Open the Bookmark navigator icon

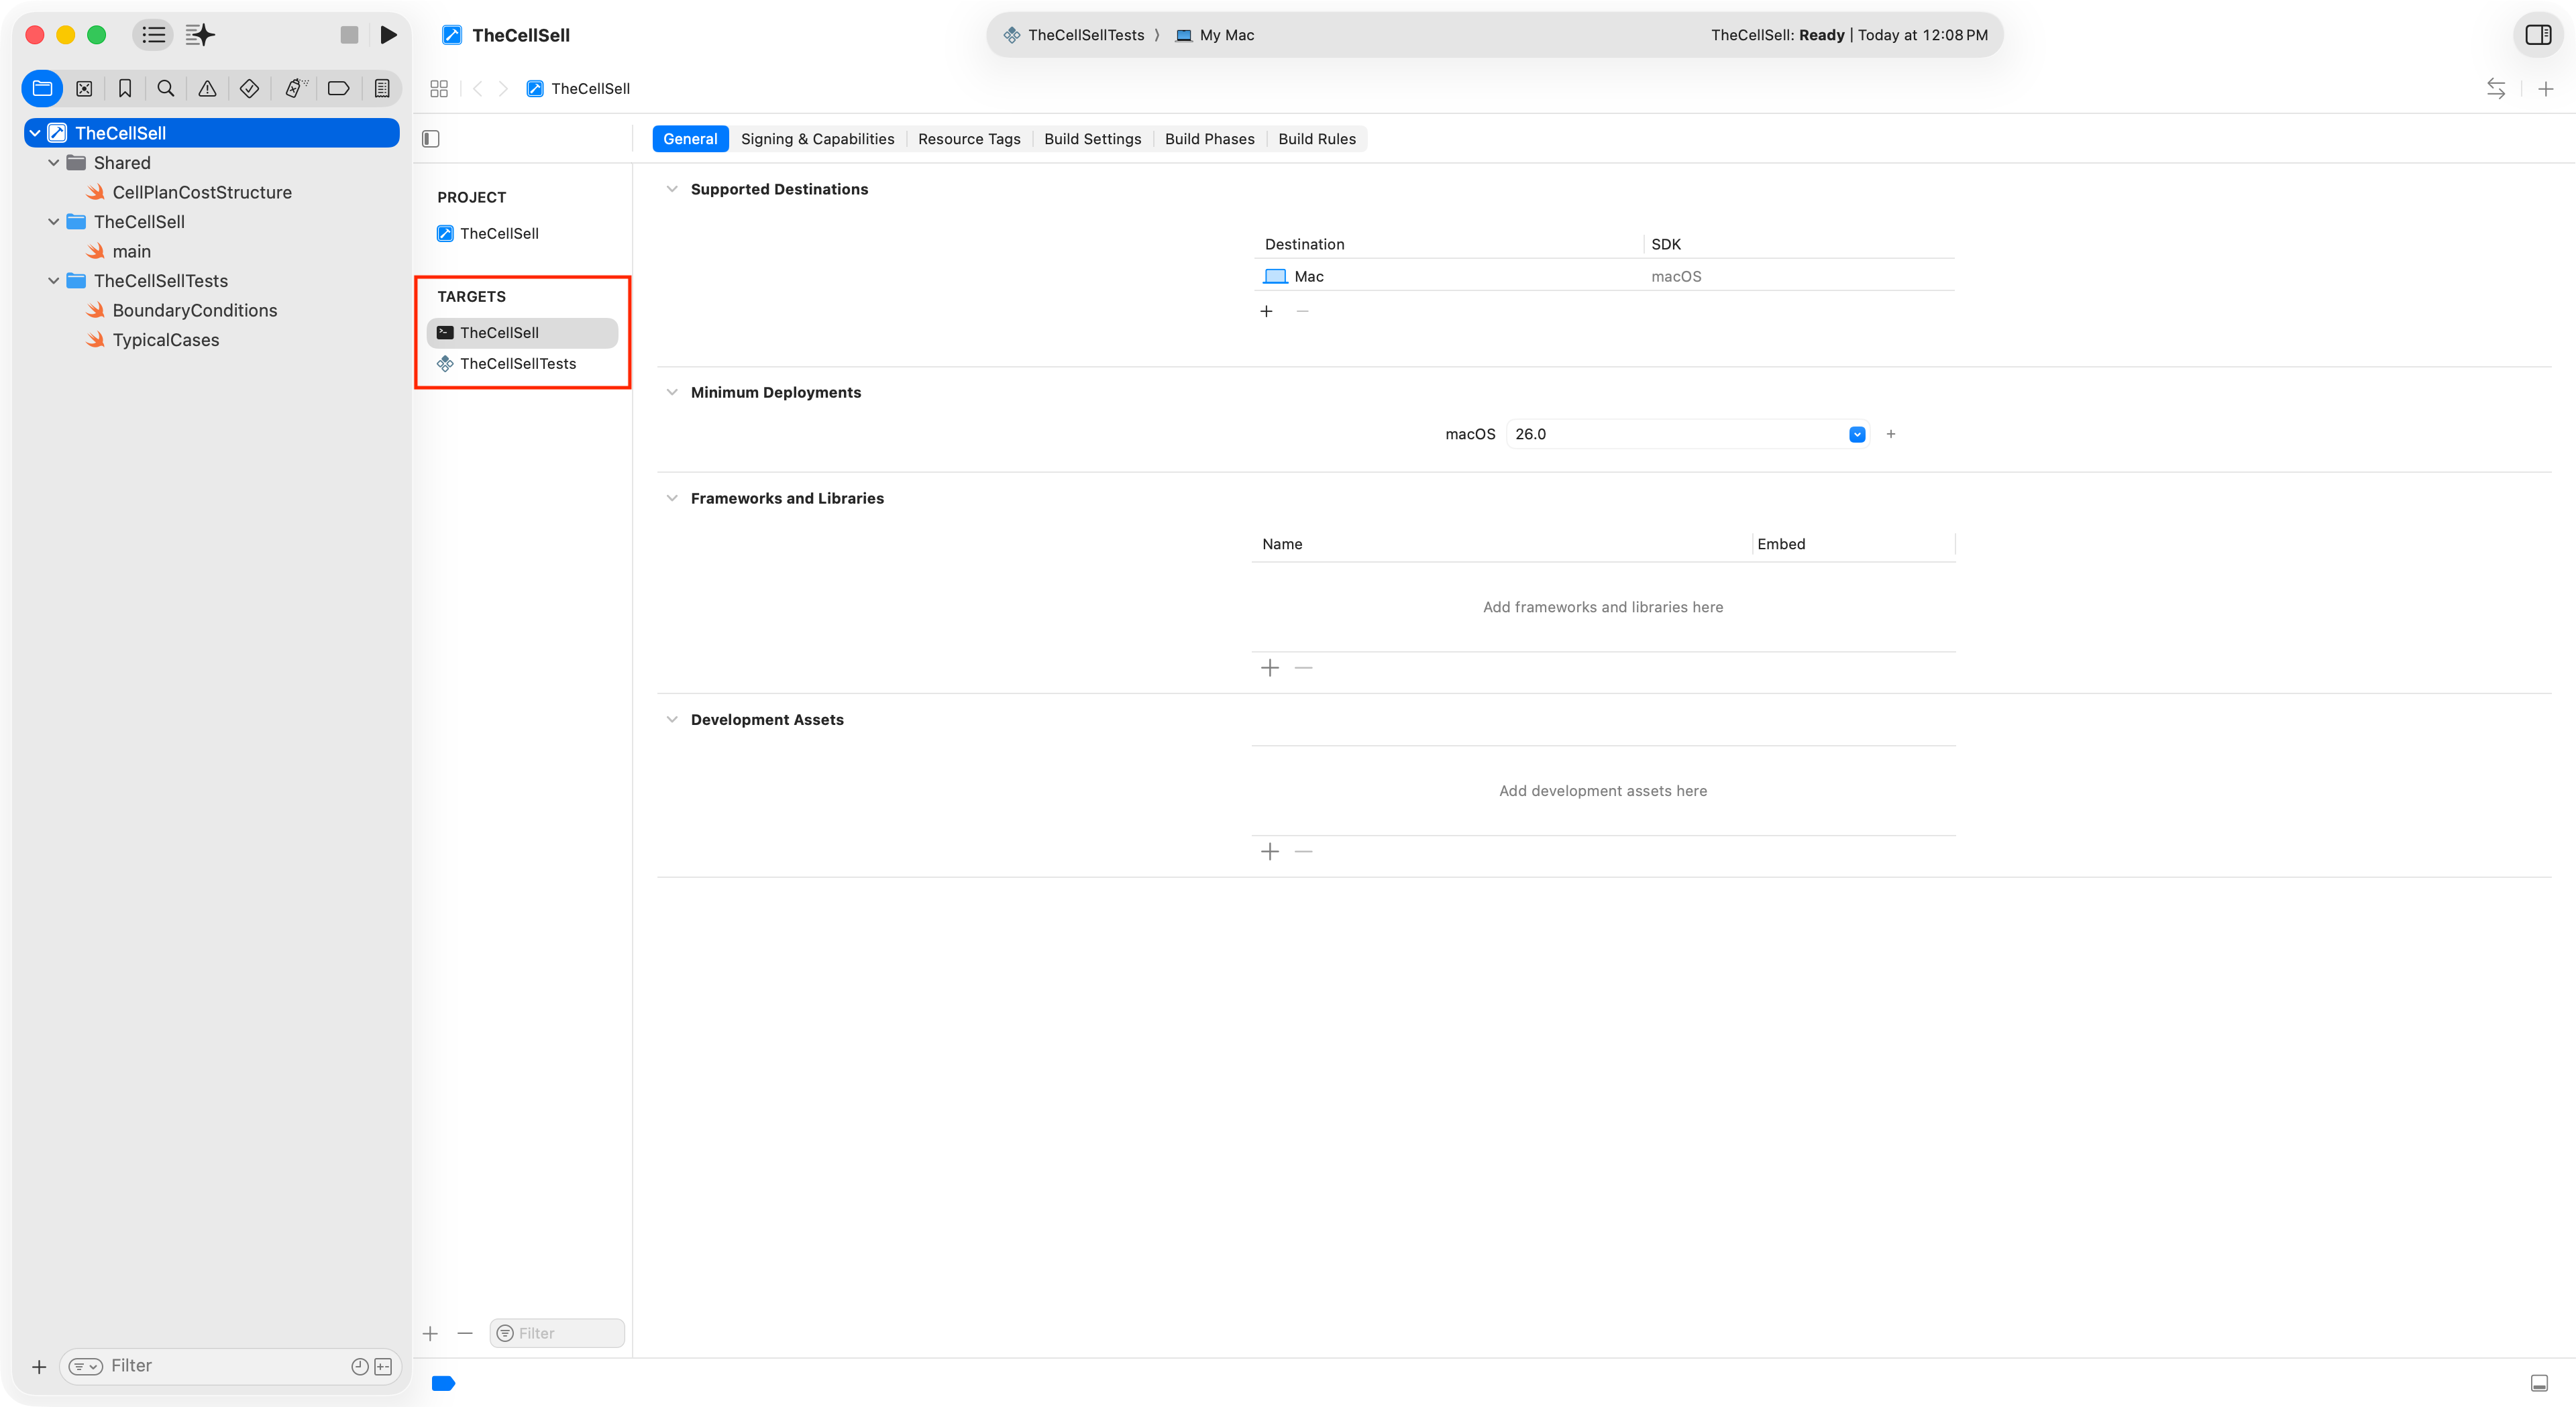(125, 89)
